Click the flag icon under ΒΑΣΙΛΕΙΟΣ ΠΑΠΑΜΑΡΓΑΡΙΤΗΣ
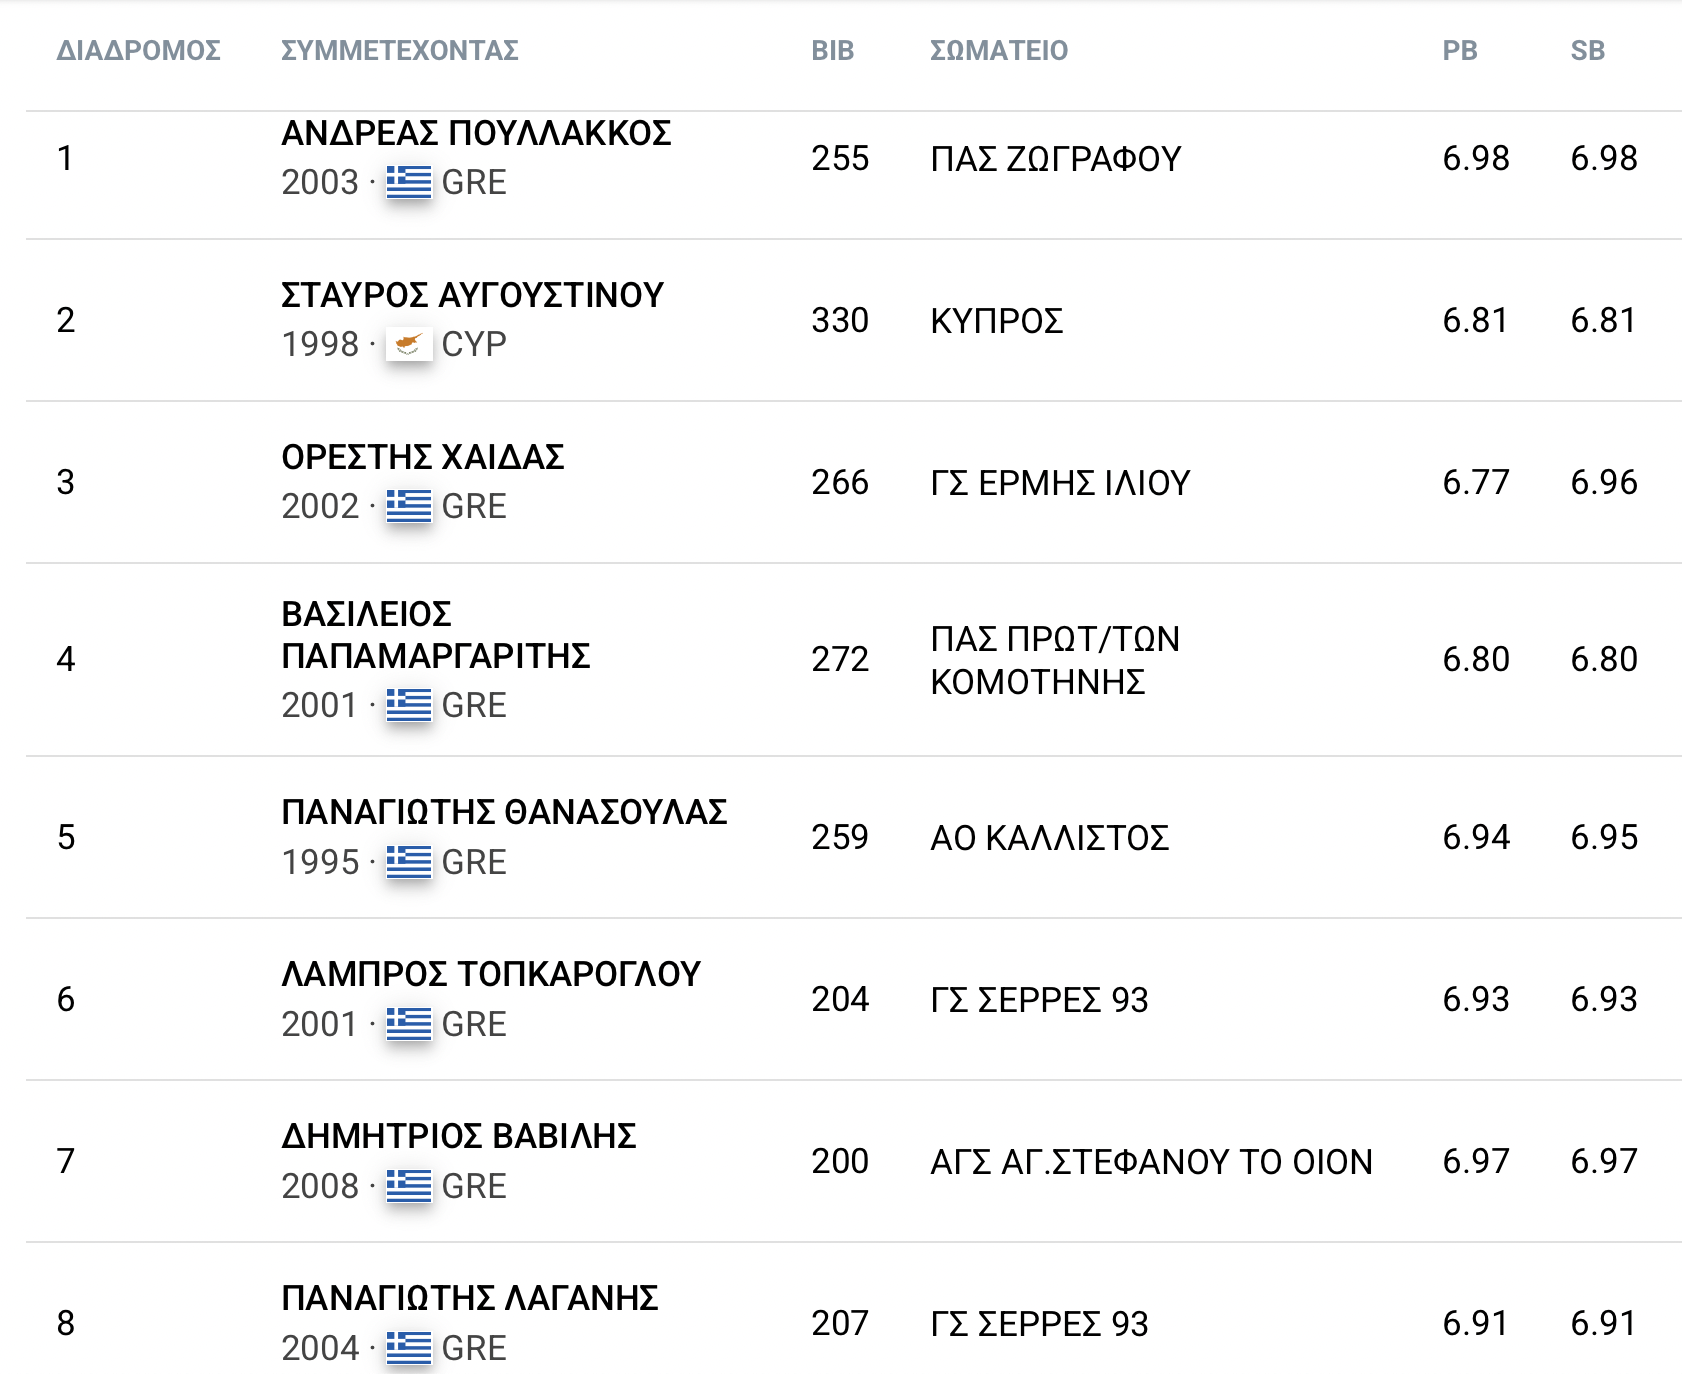This screenshot has height=1374, width=1682. coord(408,705)
